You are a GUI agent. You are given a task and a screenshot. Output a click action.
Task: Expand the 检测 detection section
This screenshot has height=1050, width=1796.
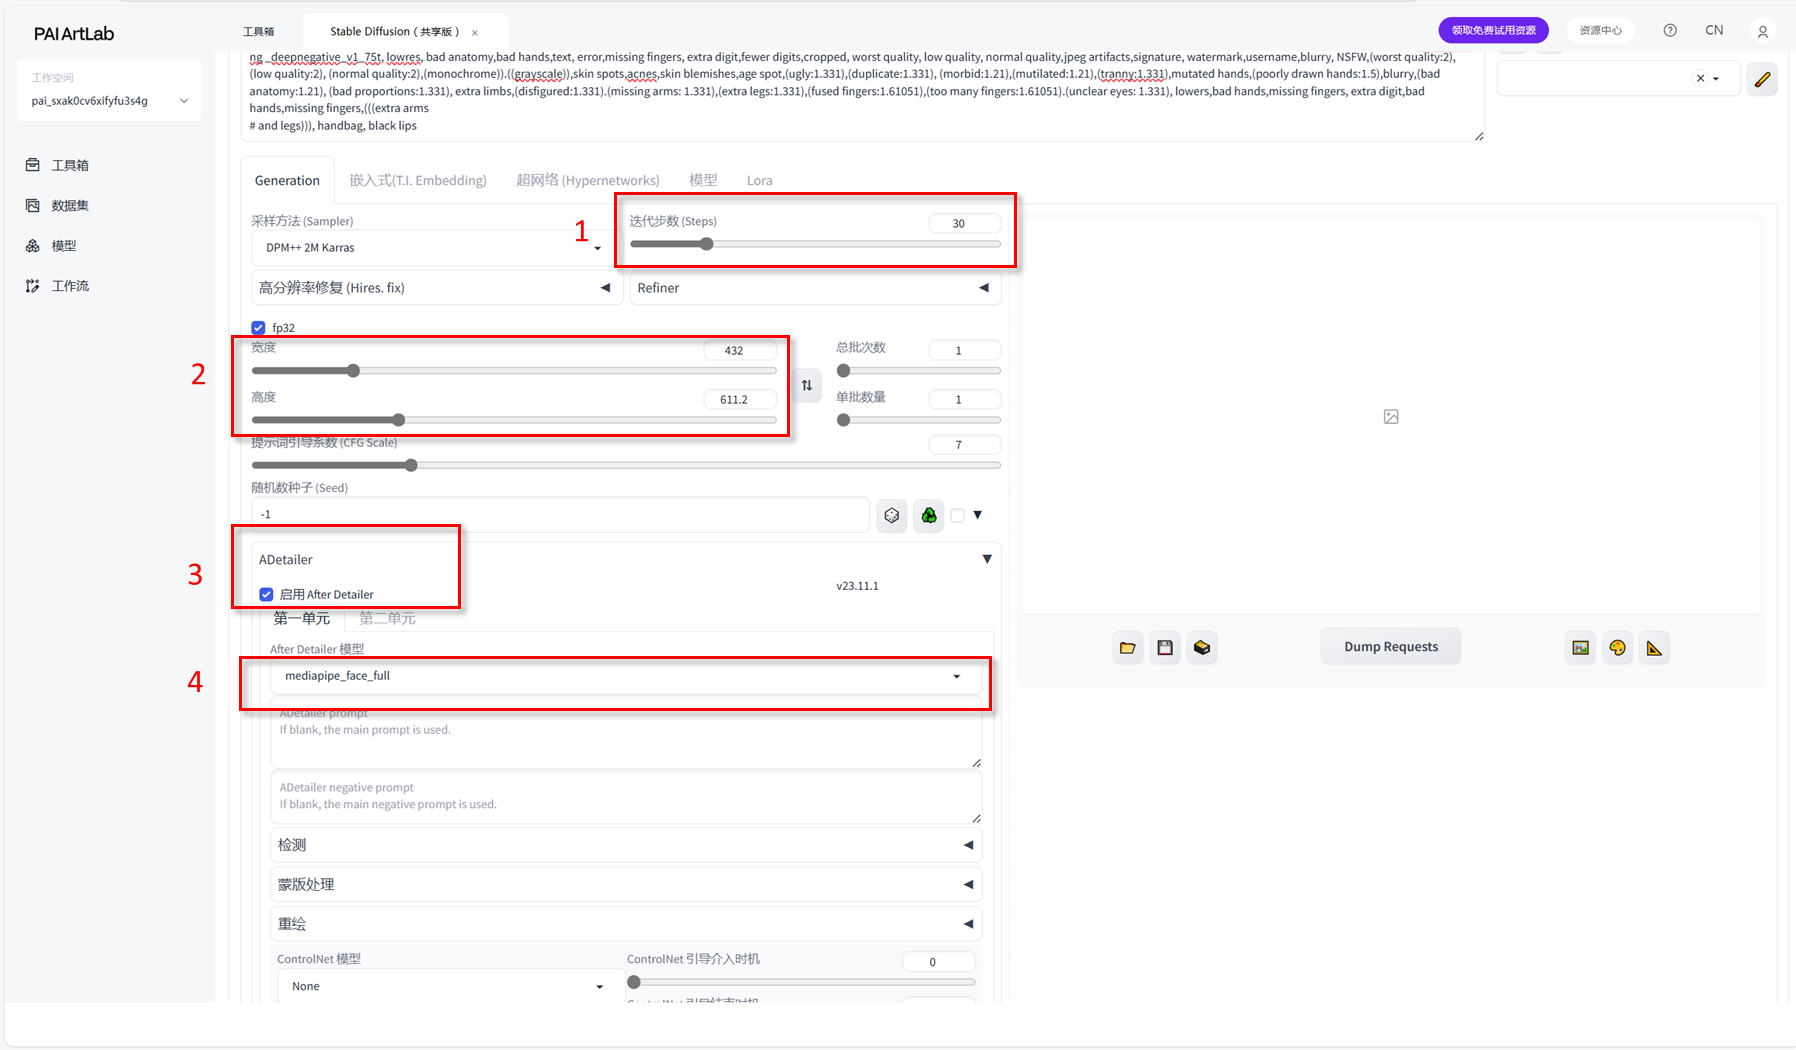coord(626,845)
